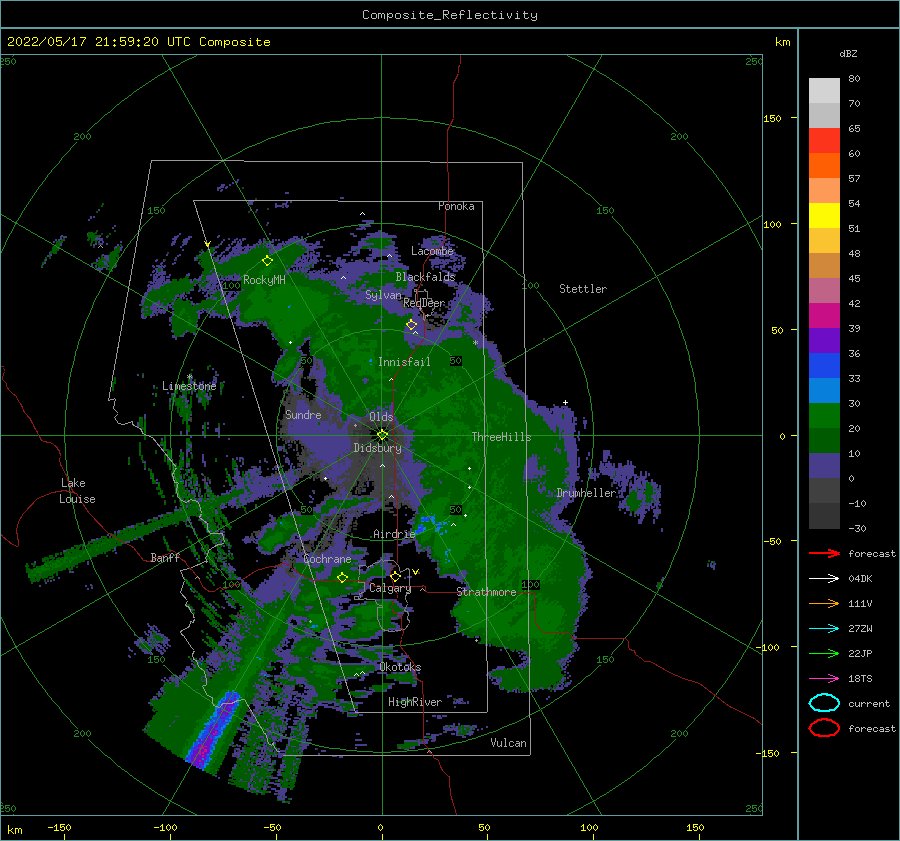The image size is (900, 841).
Task: Click the Vulcan label
Action: pos(509,743)
